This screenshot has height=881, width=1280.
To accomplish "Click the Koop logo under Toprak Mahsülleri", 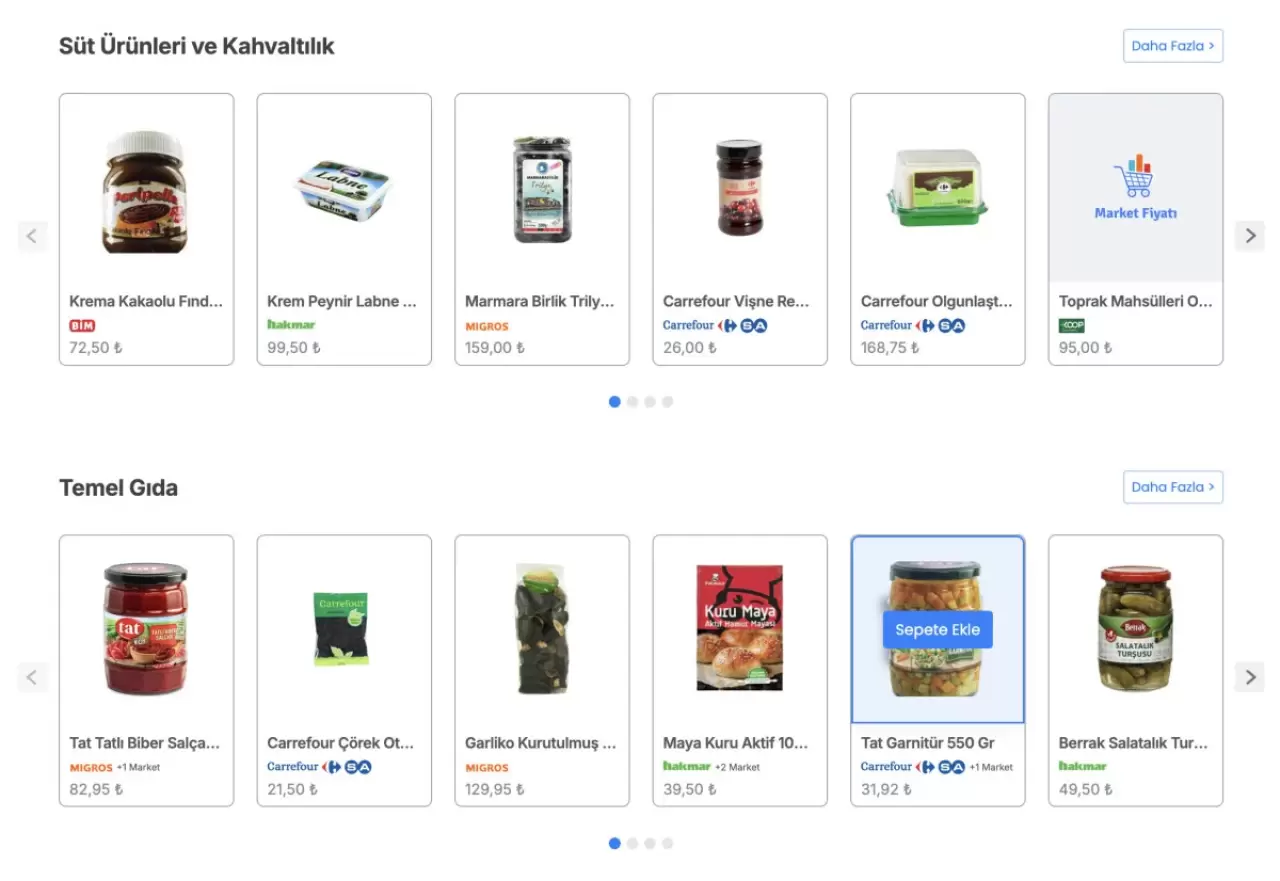I will pyautogui.click(x=1072, y=326).
